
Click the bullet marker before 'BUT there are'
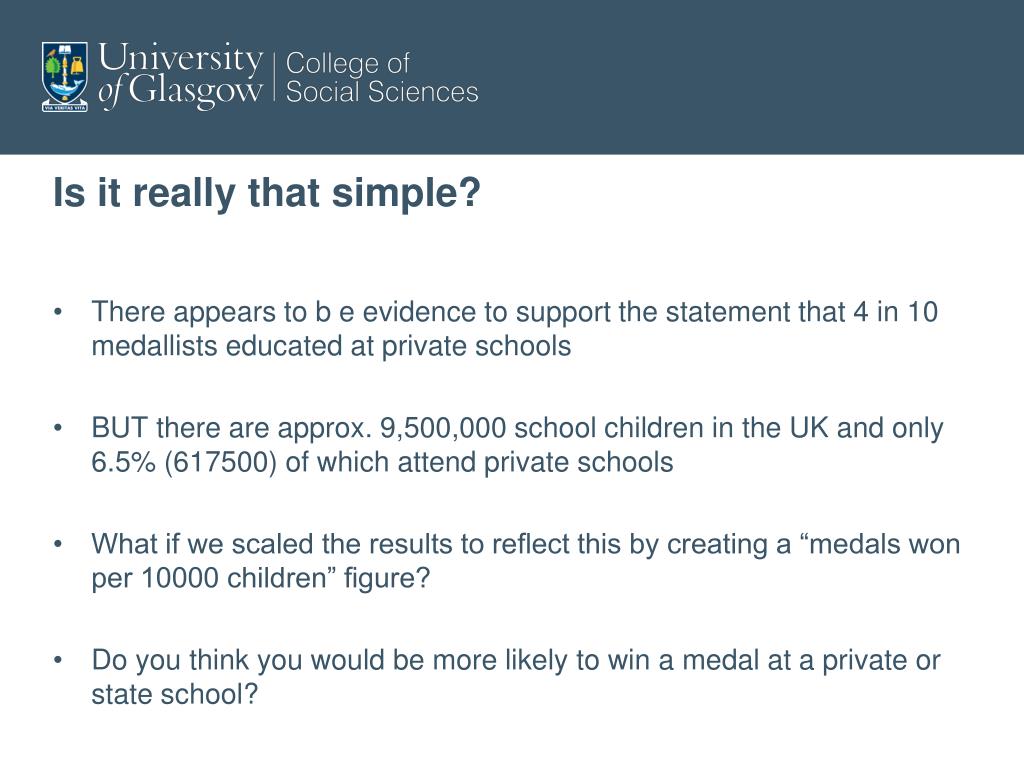(x=58, y=428)
